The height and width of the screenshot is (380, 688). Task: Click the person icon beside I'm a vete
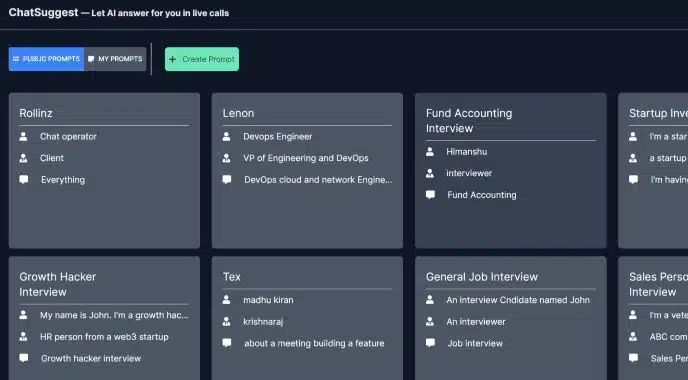coord(633,315)
